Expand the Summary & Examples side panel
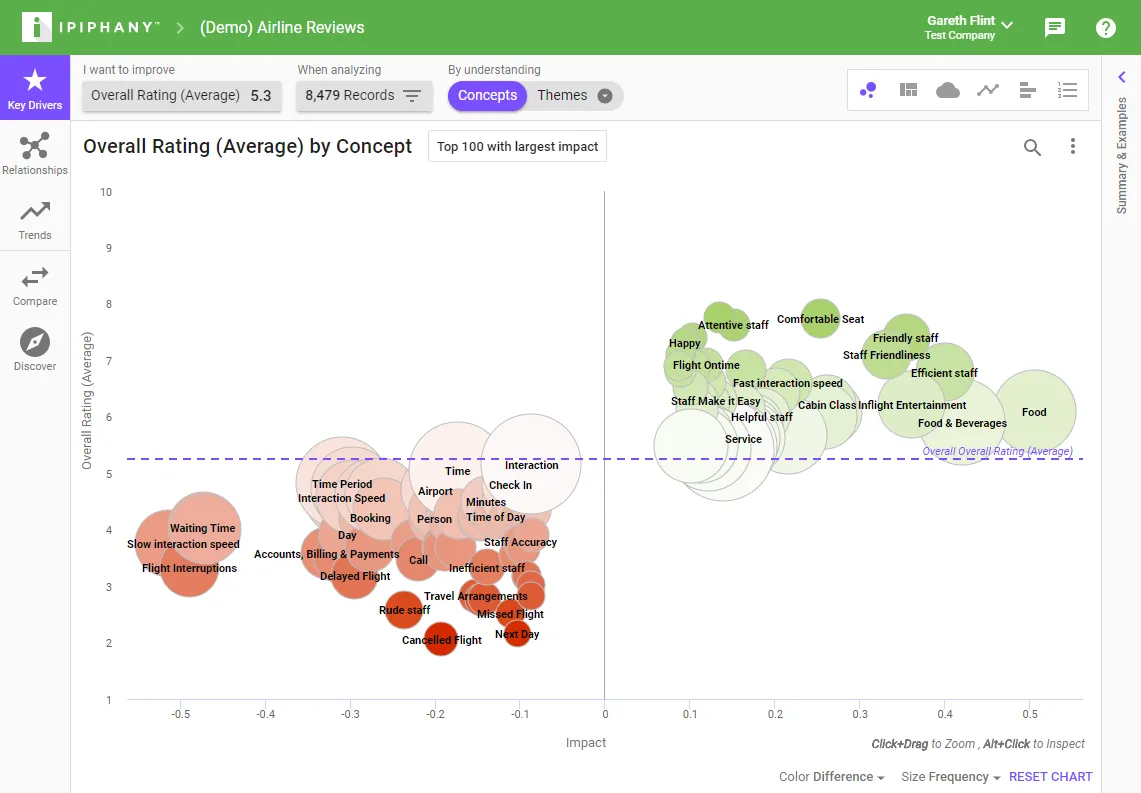 [x=1121, y=77]
